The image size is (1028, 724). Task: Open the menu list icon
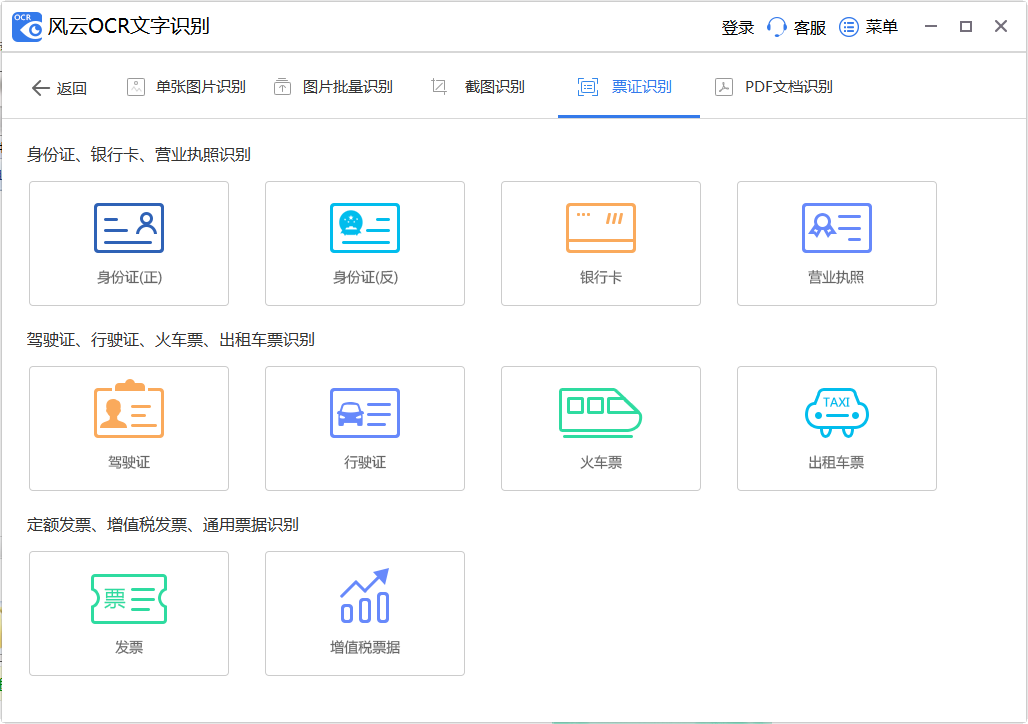click(x=848, y=27)
